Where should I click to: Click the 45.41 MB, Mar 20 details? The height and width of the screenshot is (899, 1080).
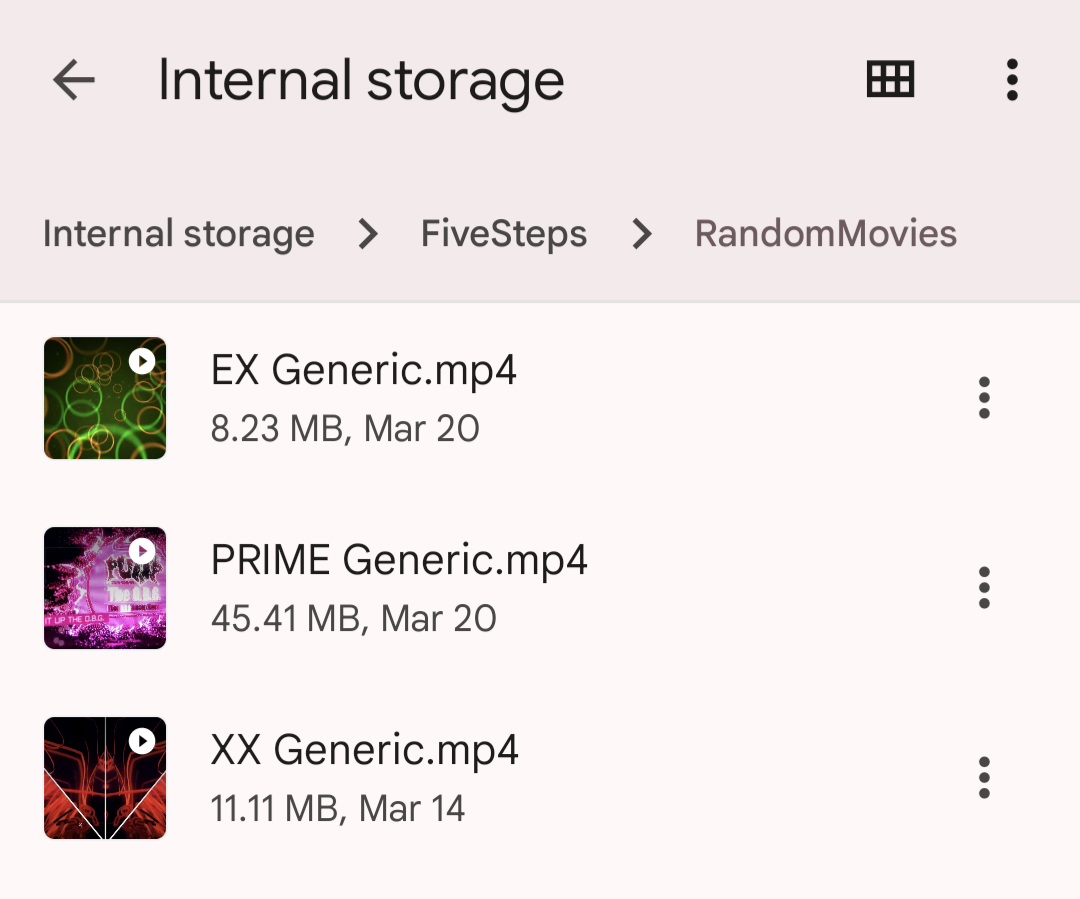[x=354, y=619]
